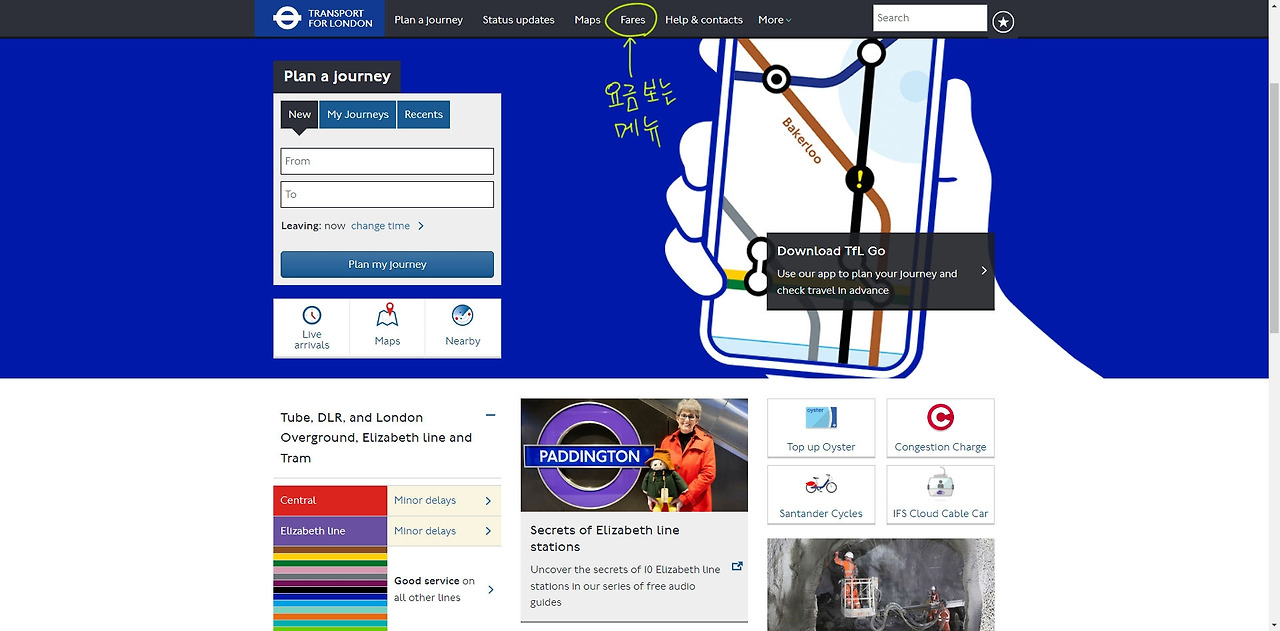Click the Search box in header
1280x631 pixels.
click(x=930, y=18)
